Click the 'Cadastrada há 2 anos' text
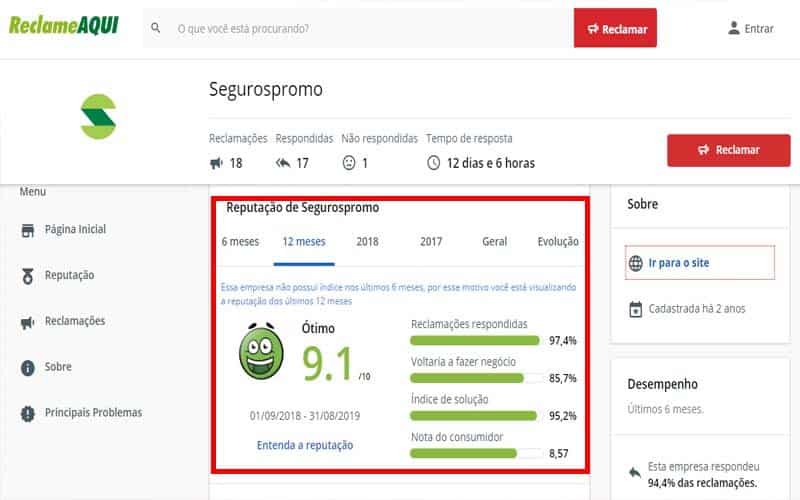Screen dimensions: 800x500 [697, 309]
